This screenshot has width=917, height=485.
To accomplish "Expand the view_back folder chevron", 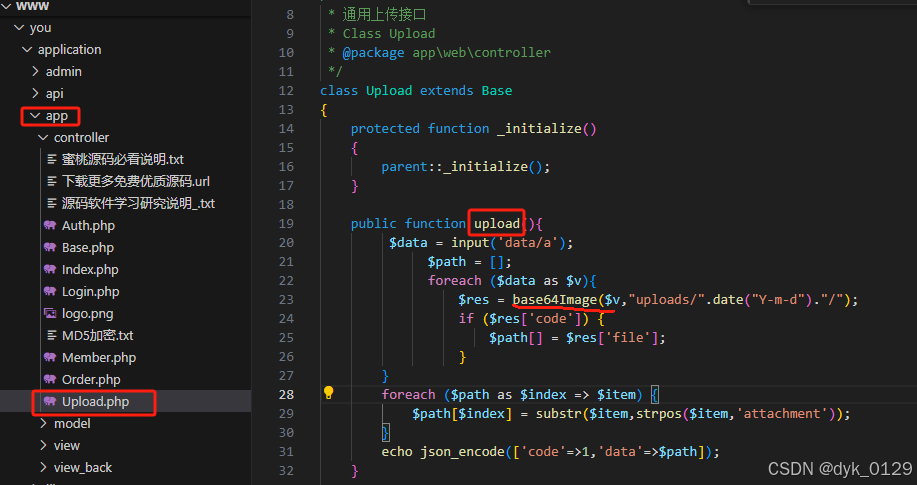I will [x=43, y=467].
